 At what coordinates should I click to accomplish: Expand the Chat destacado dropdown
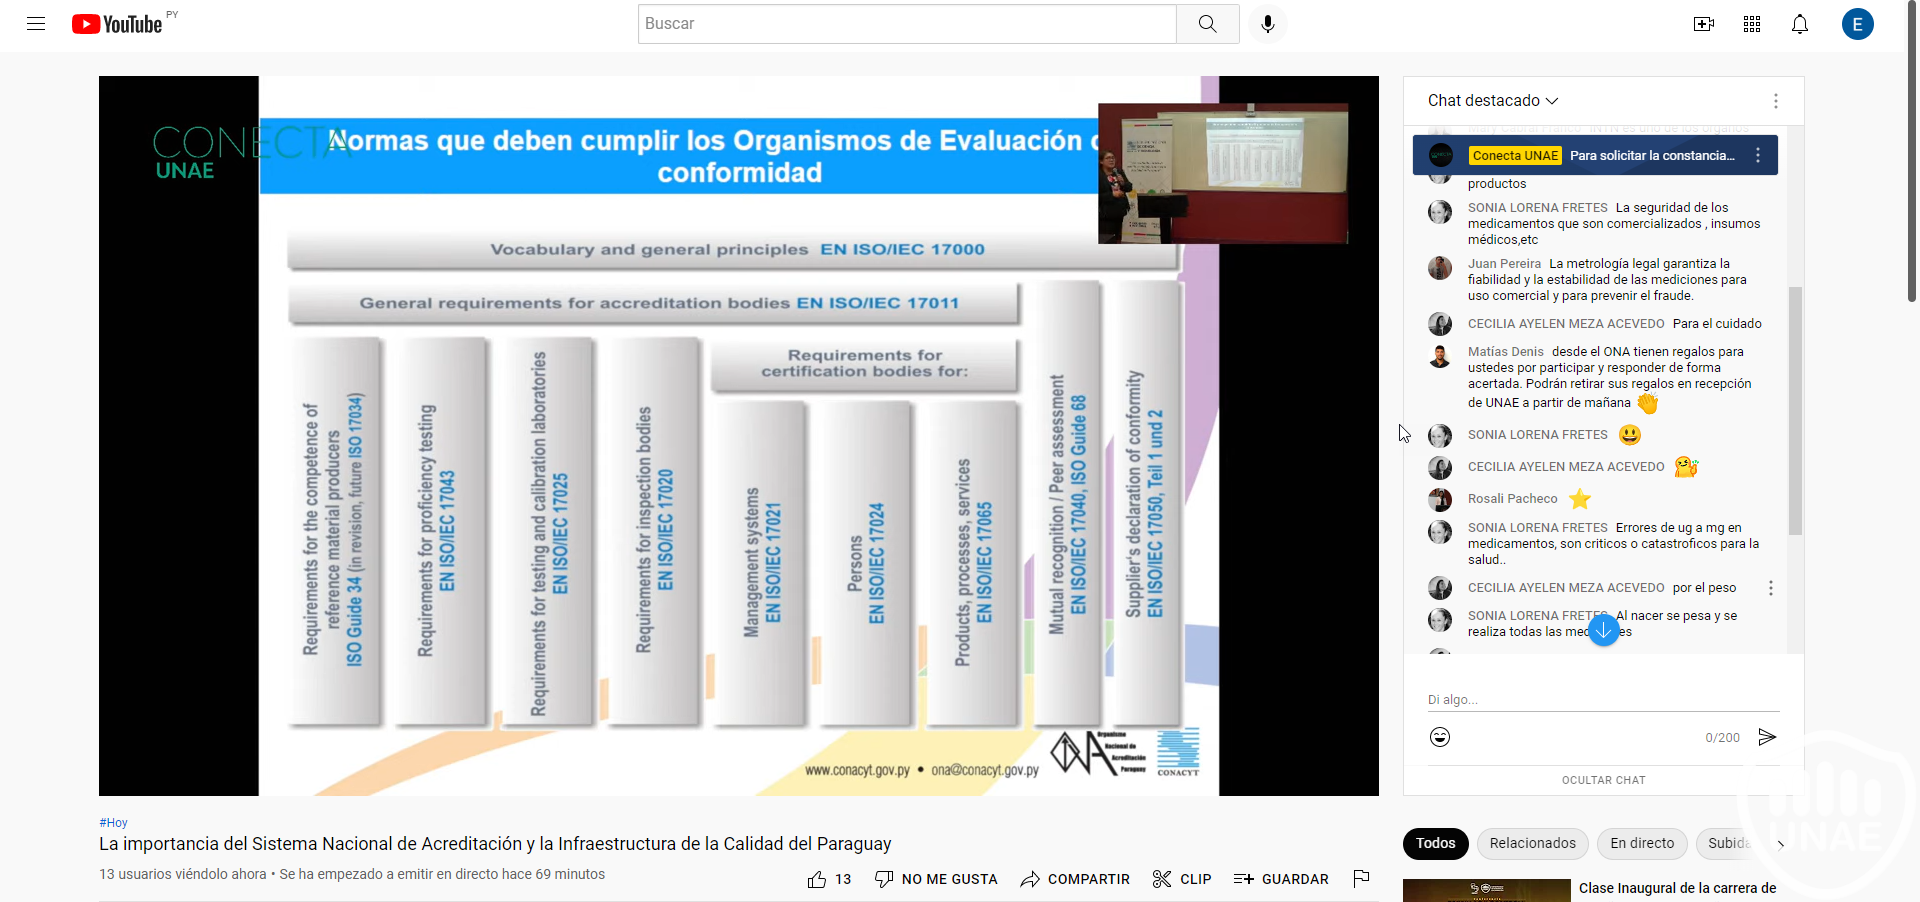(1493, 101)
